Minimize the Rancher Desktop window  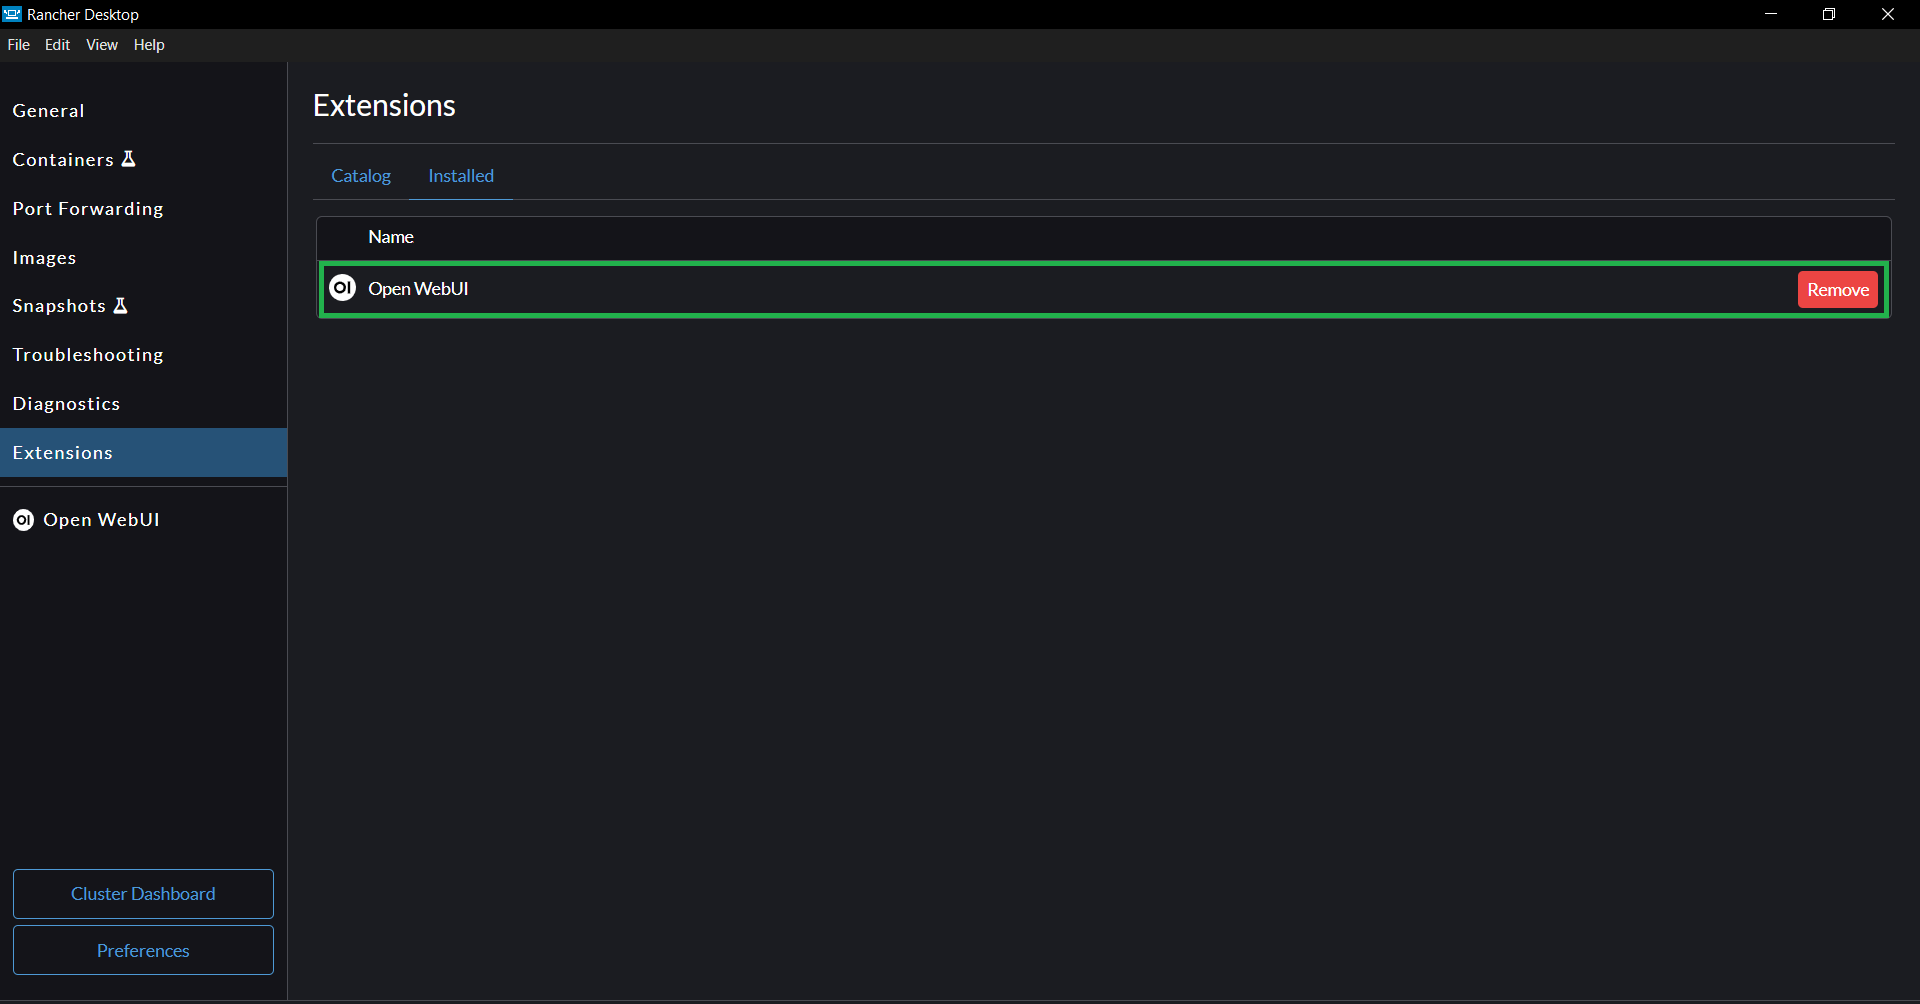point(1771,14)
